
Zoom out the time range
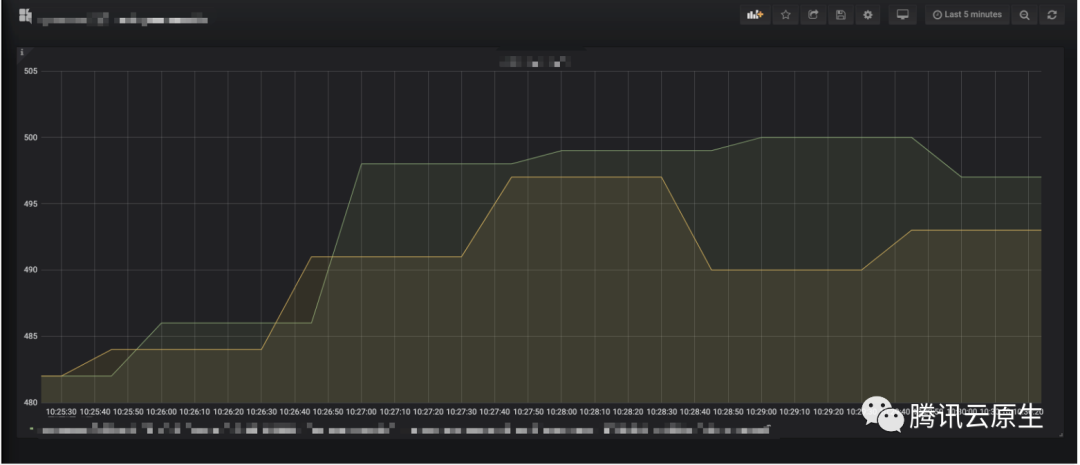click(x=1024, y=15)
